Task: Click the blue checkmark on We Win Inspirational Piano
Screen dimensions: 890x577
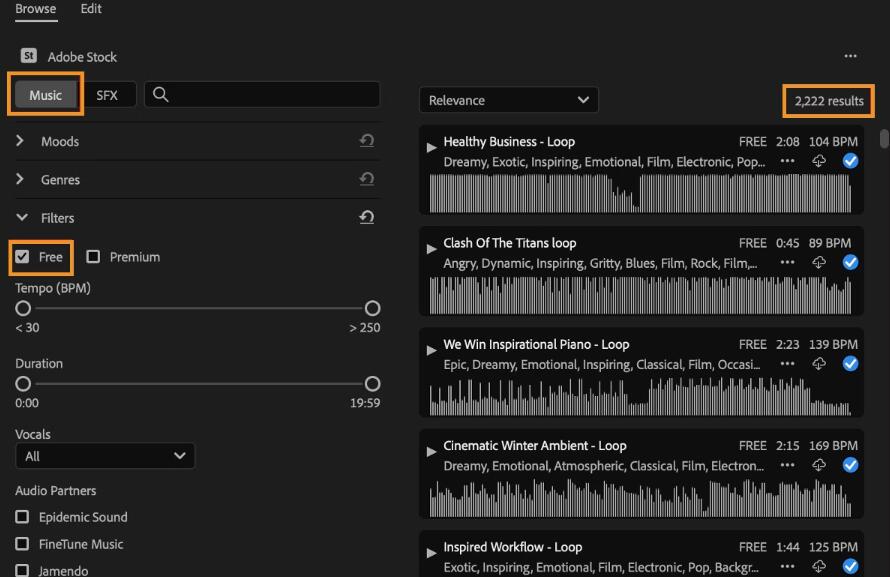Action: point(850,364)
